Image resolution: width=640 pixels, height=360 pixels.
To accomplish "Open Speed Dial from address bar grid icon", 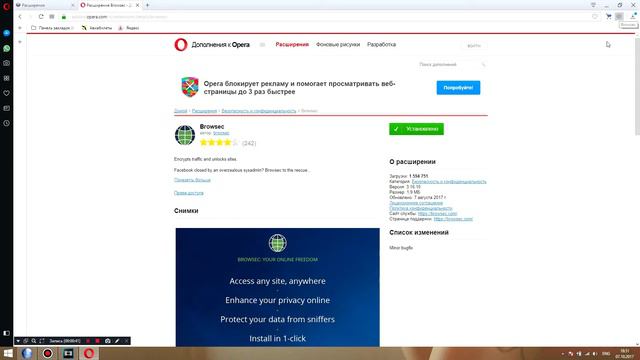I will 52,17.
